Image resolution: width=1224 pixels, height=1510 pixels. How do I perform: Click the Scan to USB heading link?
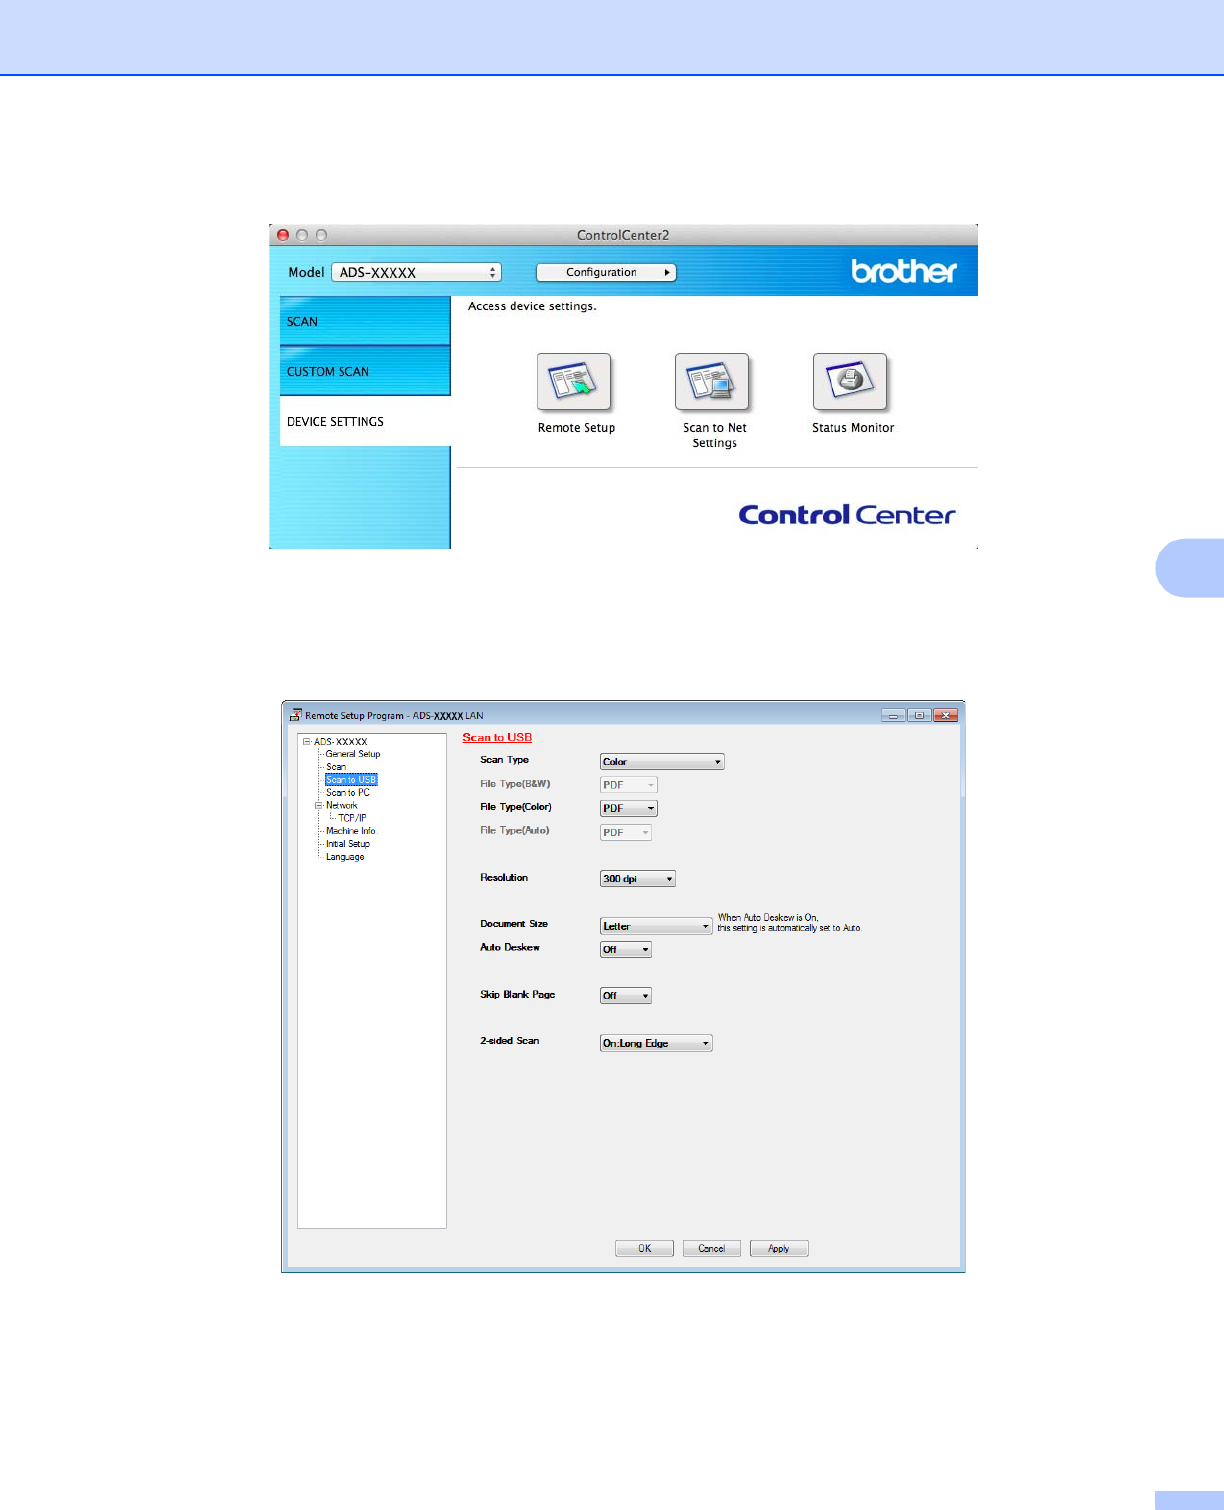[497, 738]
